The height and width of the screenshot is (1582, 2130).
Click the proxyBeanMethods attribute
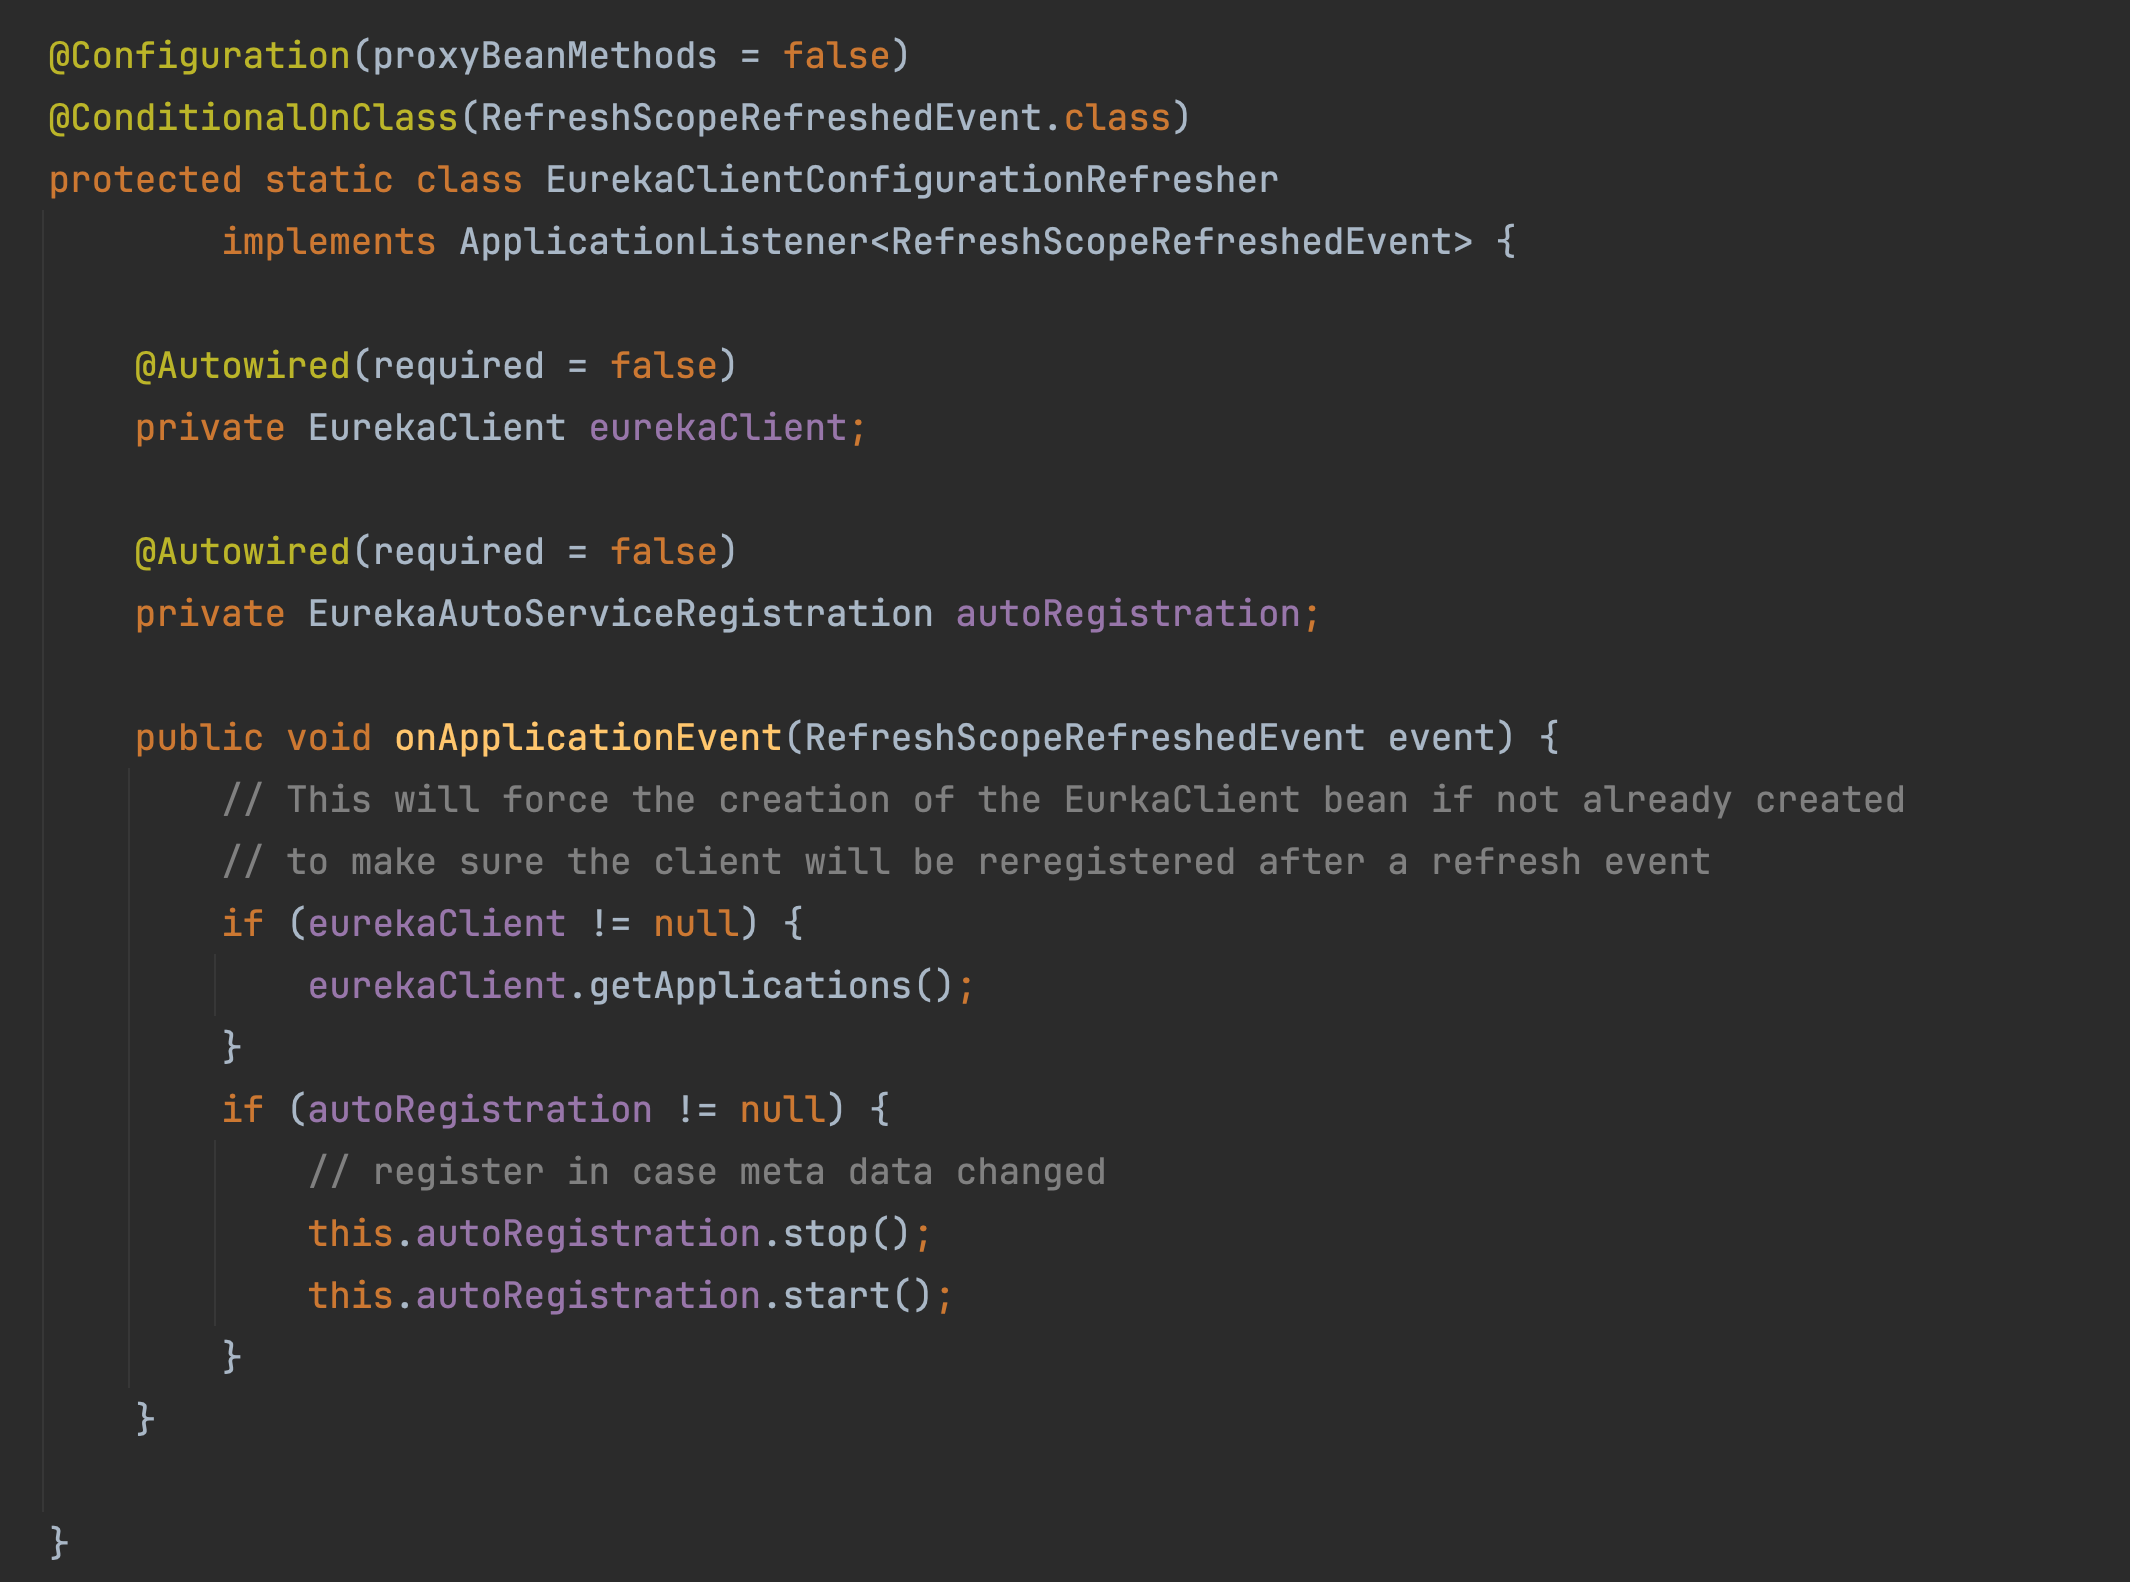coord(544,56)
